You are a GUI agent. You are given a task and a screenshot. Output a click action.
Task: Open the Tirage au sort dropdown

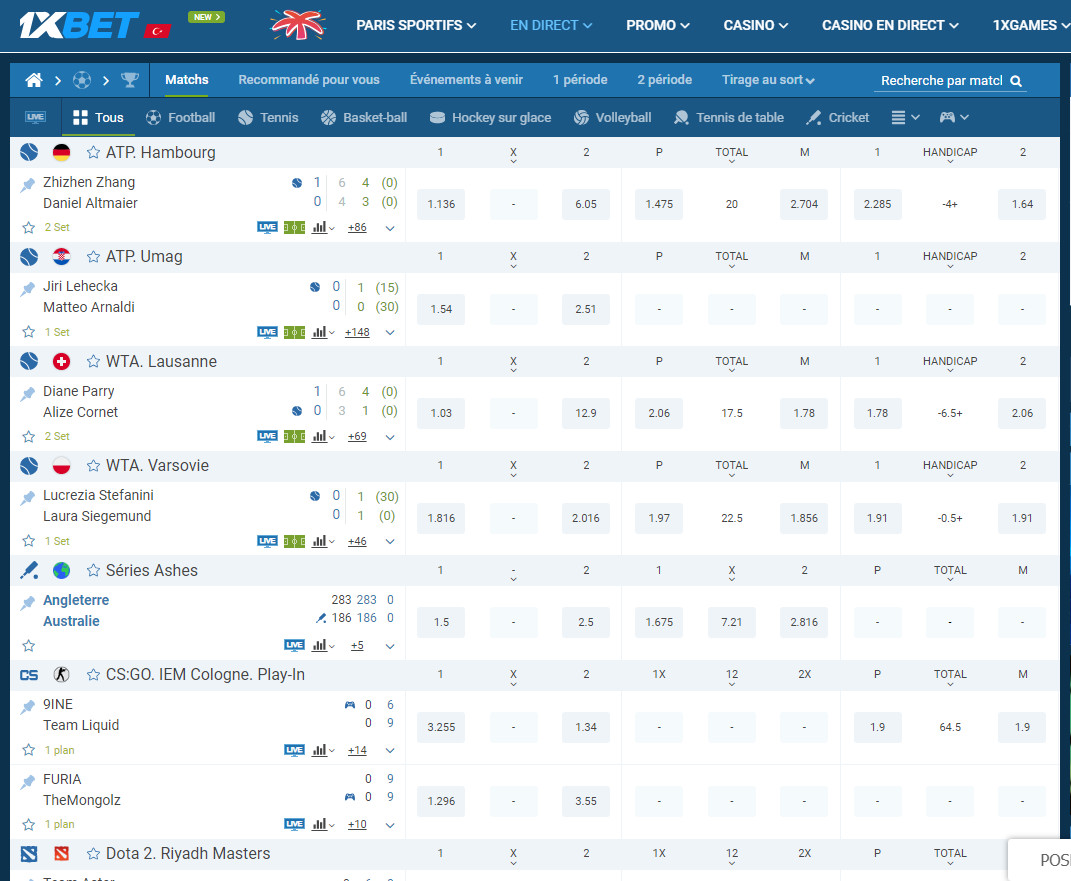[x=768, y=80]
